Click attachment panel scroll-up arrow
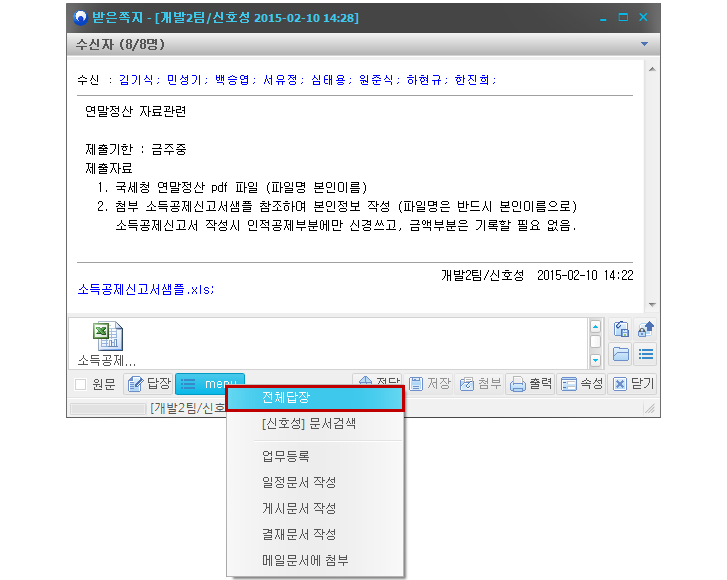The image size is (727, 580). pos(595,326)
